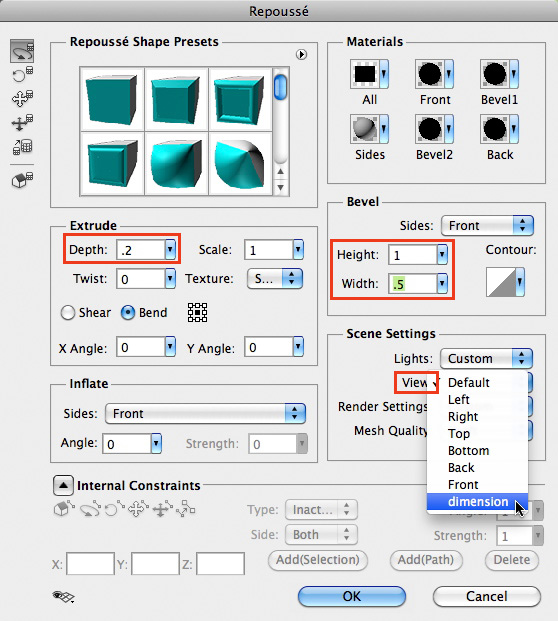Choose the inset bevel frame cube preset
The height and width of the screenshot is (621, 558).
[240, 99]
